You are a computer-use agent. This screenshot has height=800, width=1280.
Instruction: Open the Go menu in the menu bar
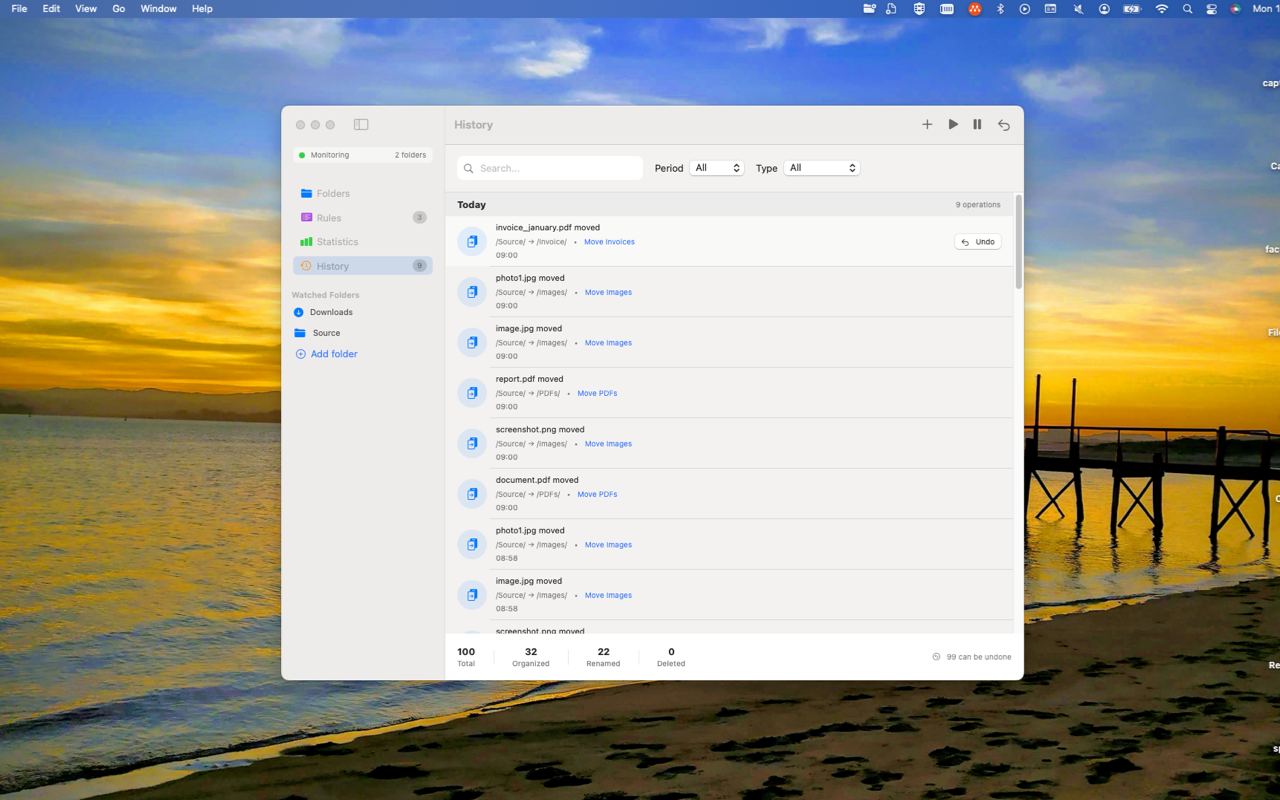[x=118, y=8]
